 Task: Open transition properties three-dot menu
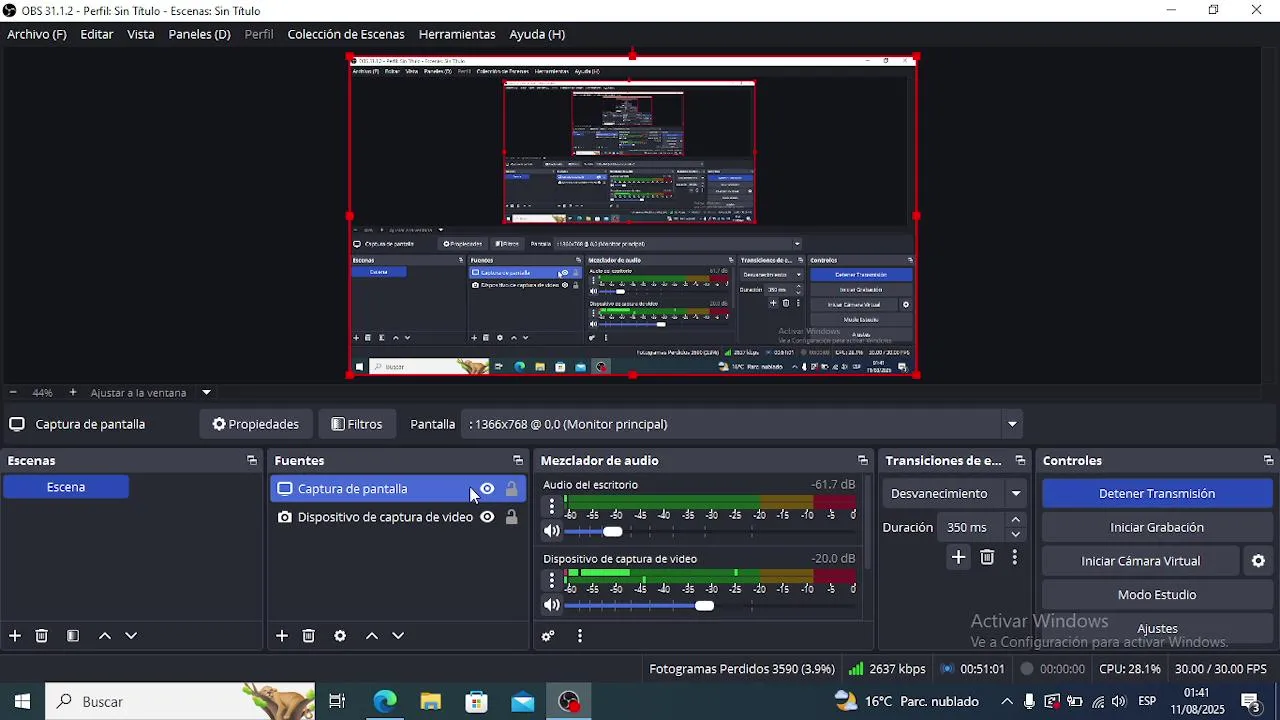coord(1014,558)
